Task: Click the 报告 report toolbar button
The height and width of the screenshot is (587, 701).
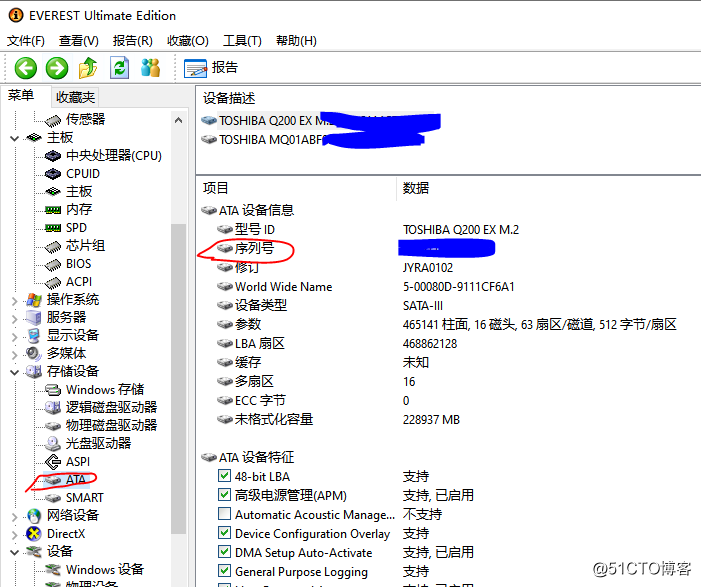Action: (211, 68)
